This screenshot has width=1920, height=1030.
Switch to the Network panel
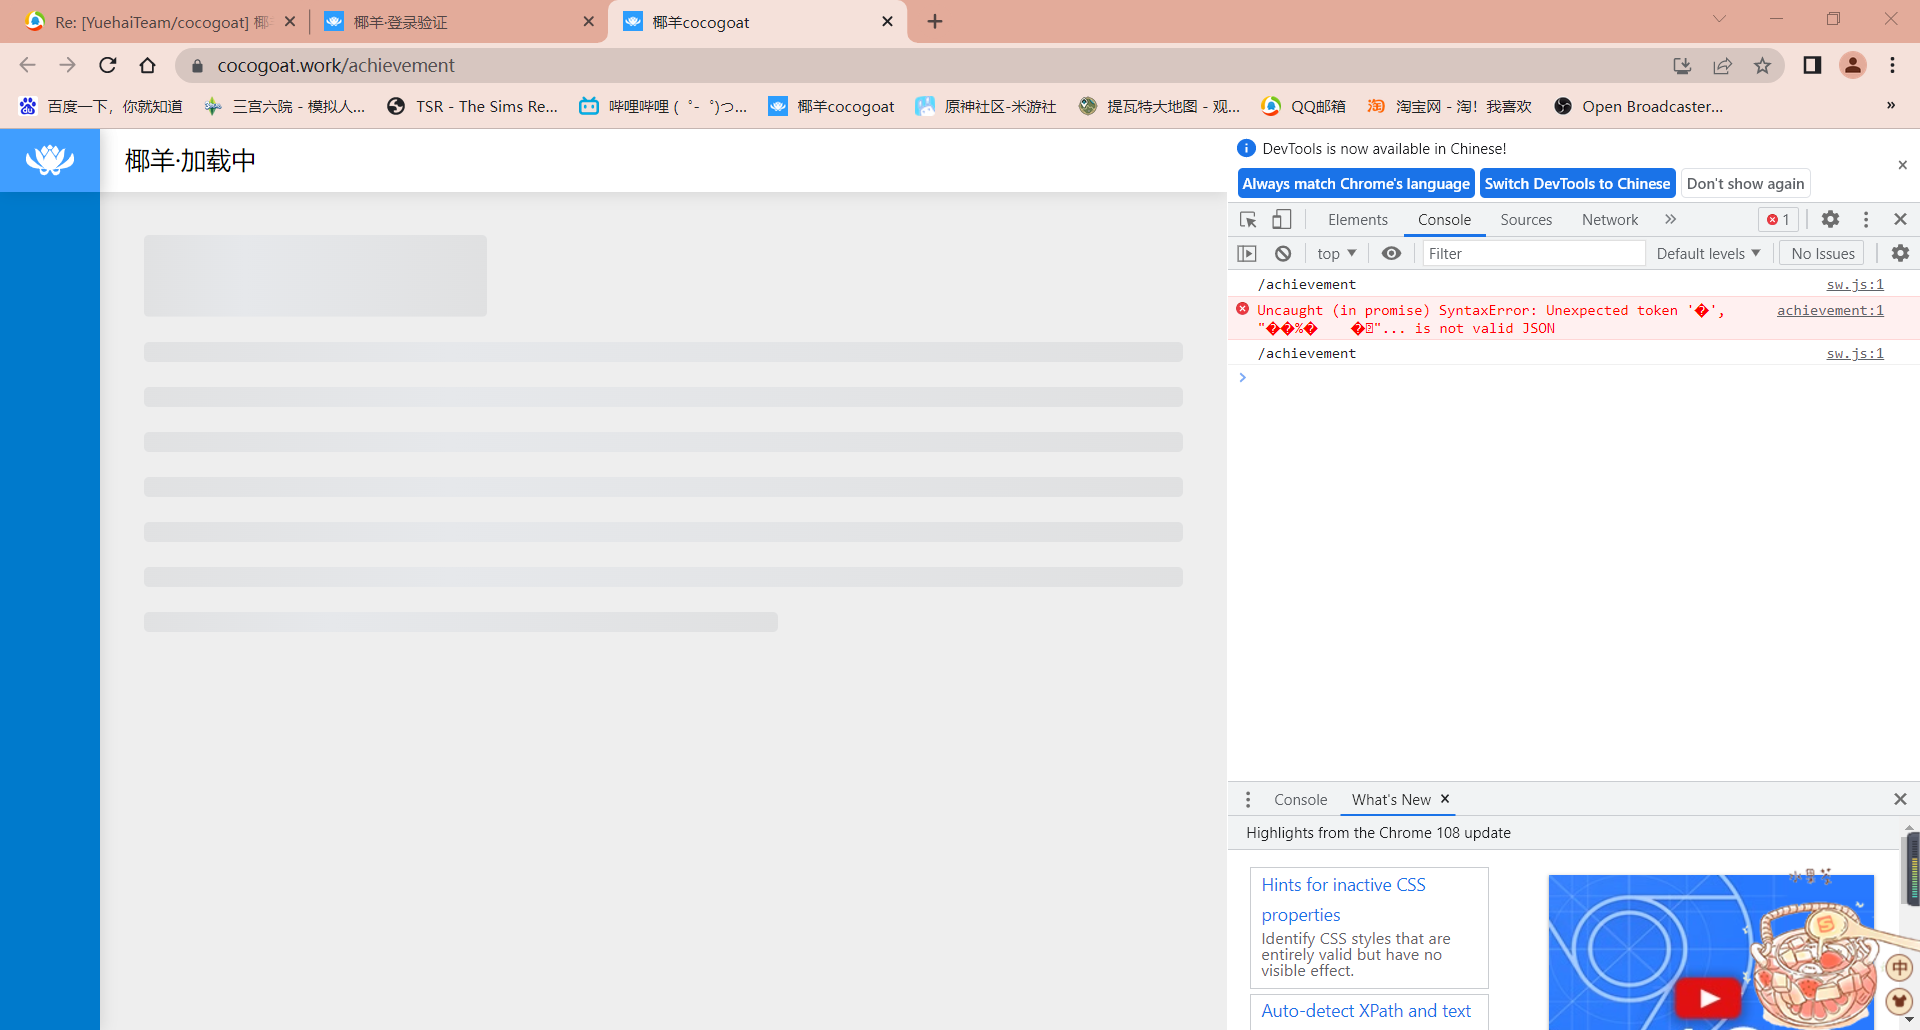[x=1609, y=219]
